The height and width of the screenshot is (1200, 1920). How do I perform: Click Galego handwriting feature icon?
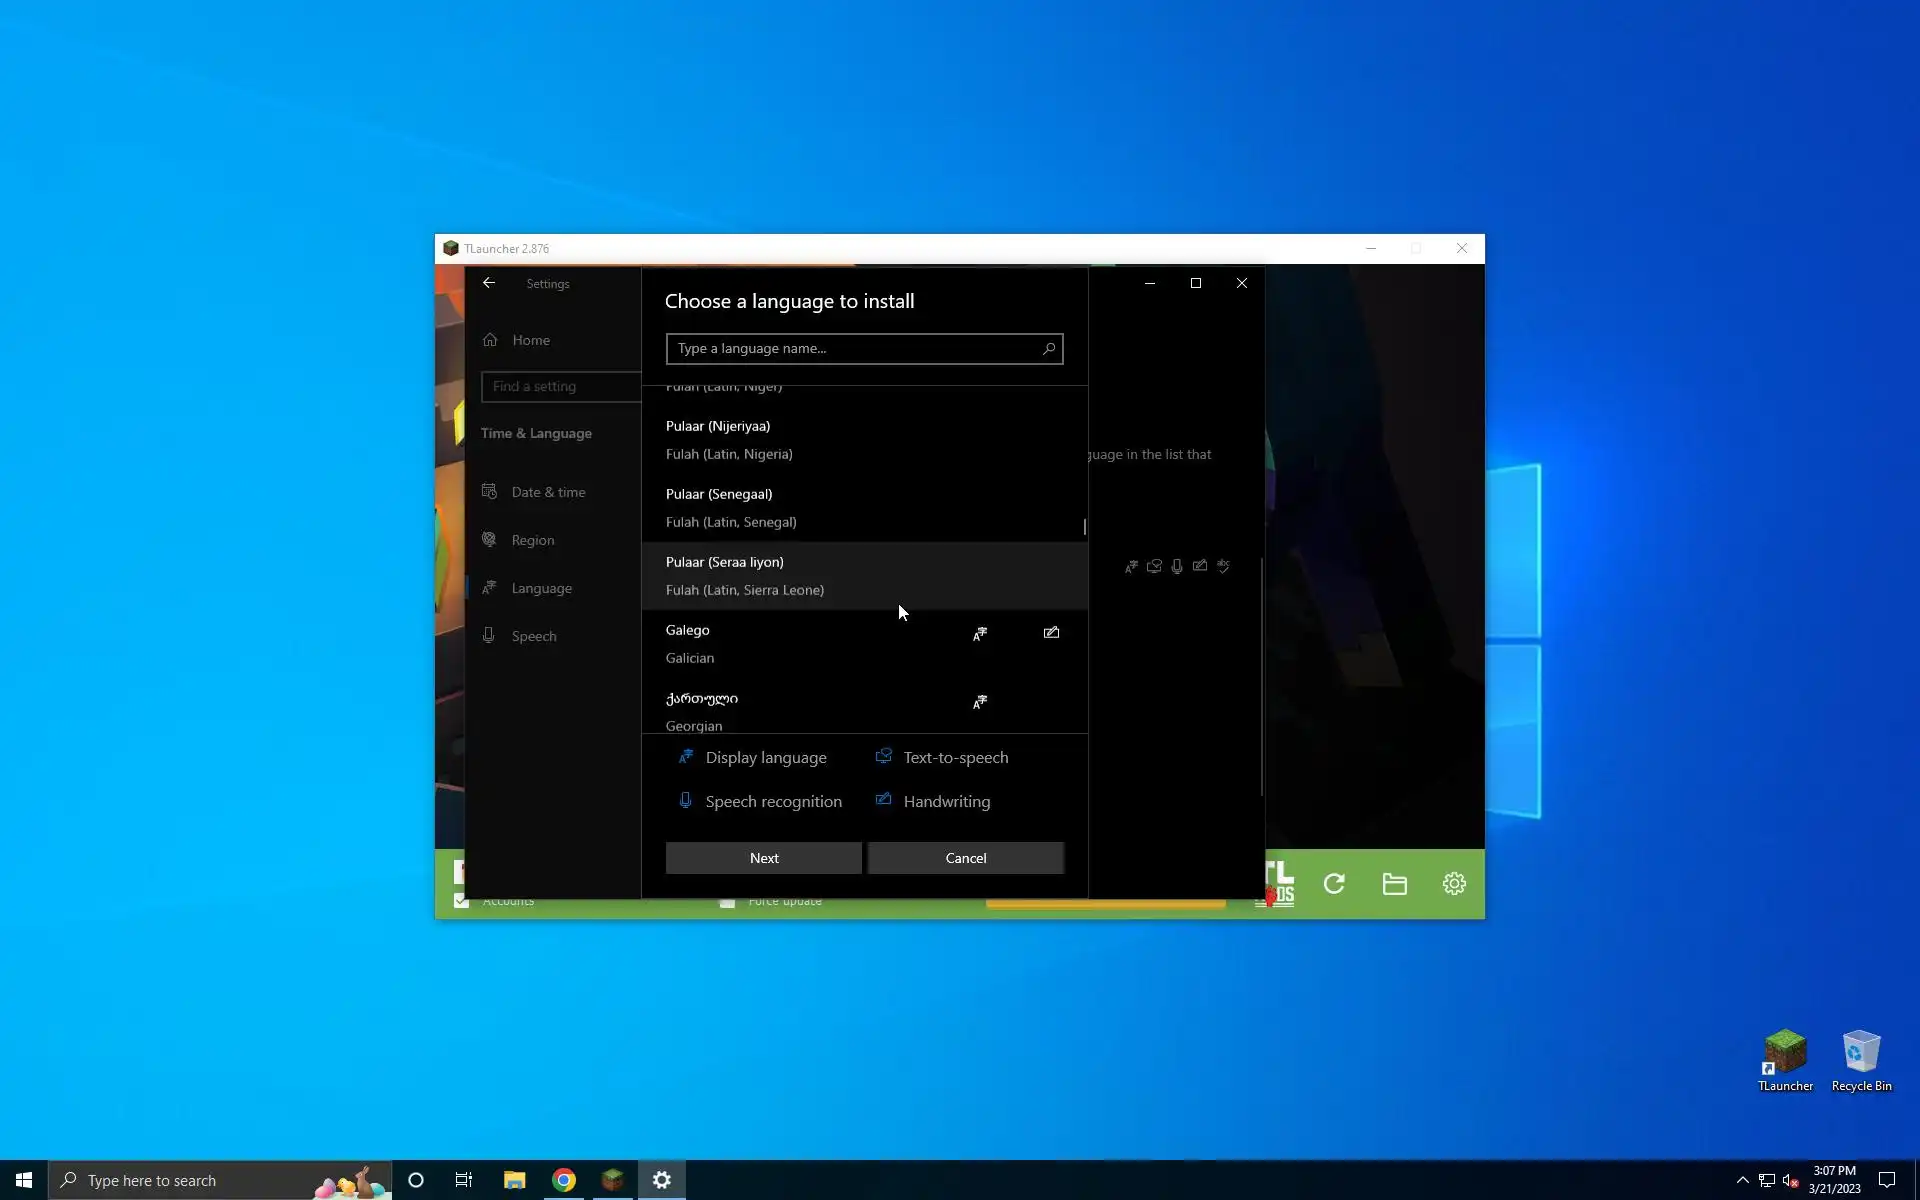coord(1051,633)
